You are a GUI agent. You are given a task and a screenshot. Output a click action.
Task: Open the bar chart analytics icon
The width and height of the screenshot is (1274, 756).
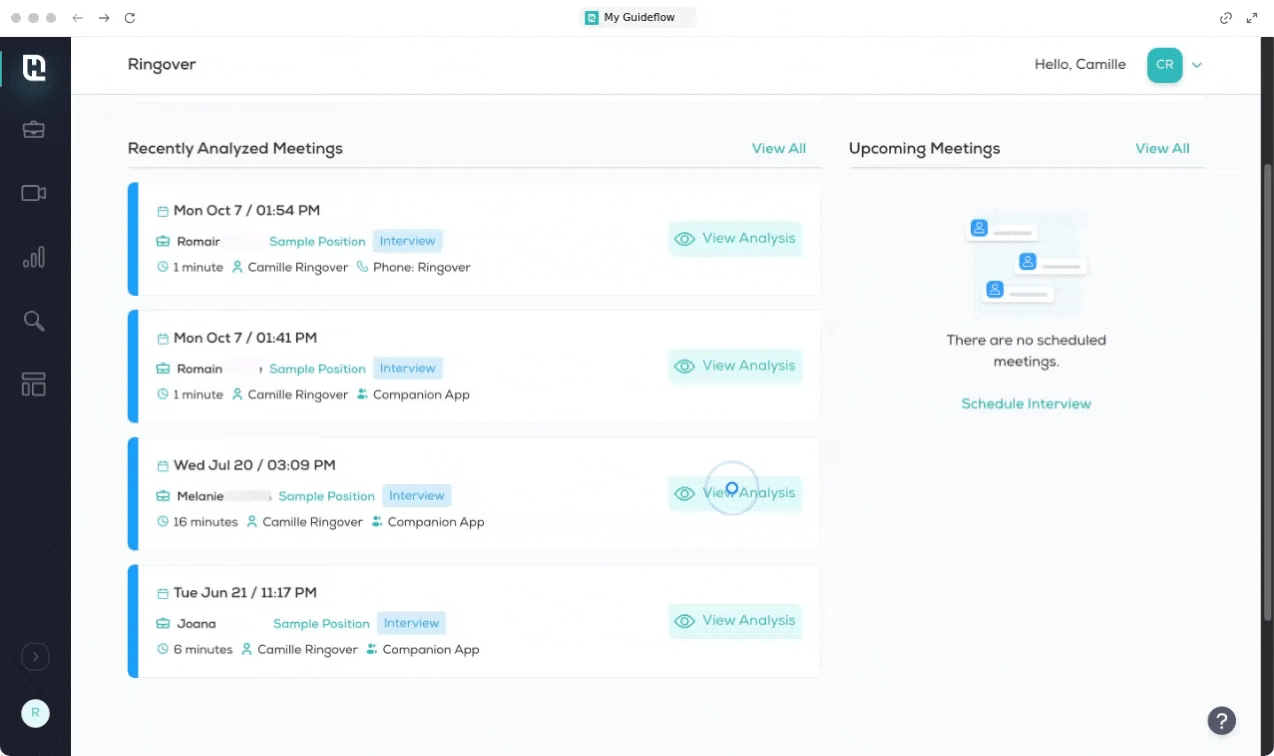34,258
